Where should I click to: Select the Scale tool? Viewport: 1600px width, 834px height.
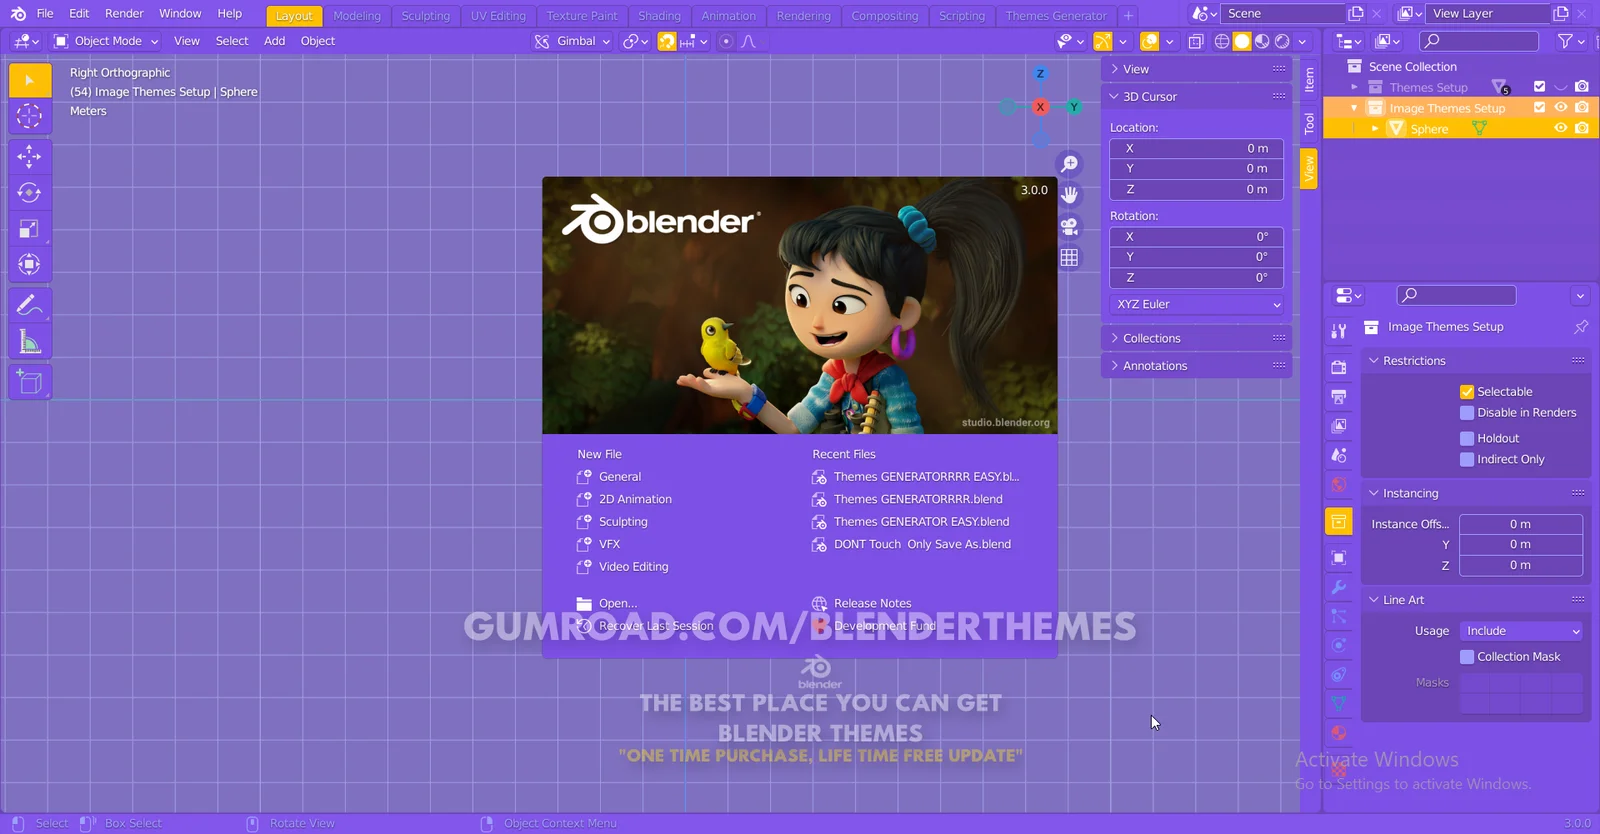click(x=30, y=228)
